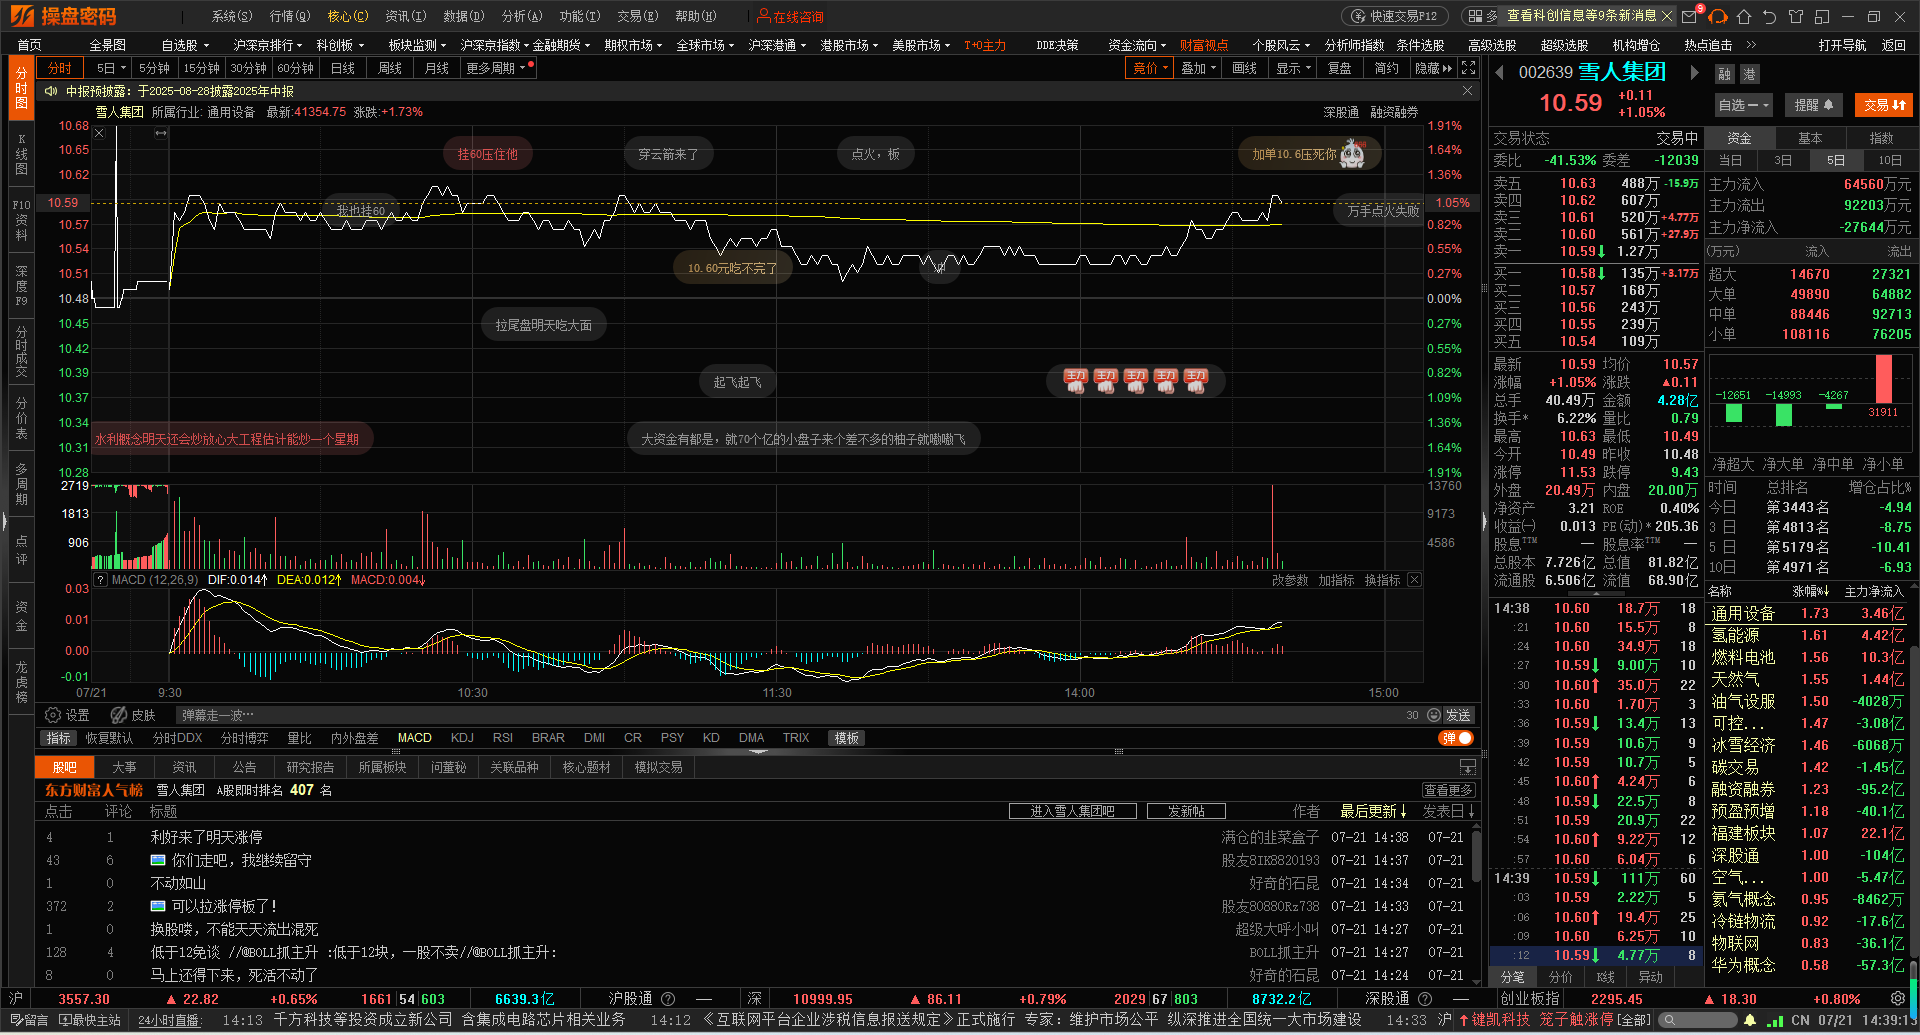This screenshot has height=1035, width=1920.
Task: Close the new messages notification banner
Action: (x=1667, y=16)
